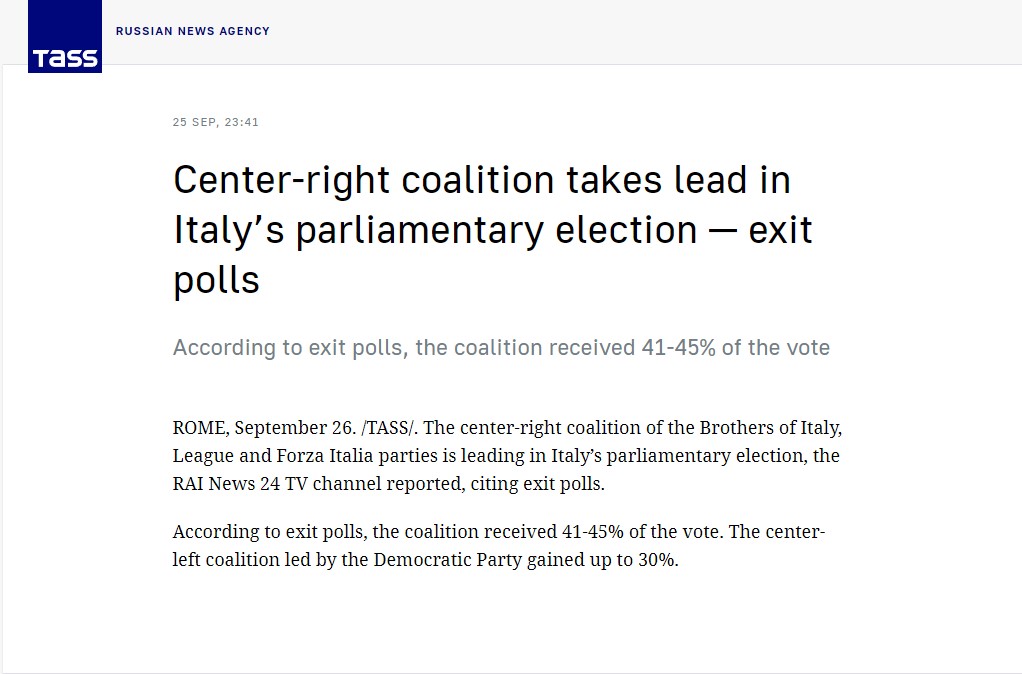Click Brothers of Italy in first paragraph

tap(770, 428)
